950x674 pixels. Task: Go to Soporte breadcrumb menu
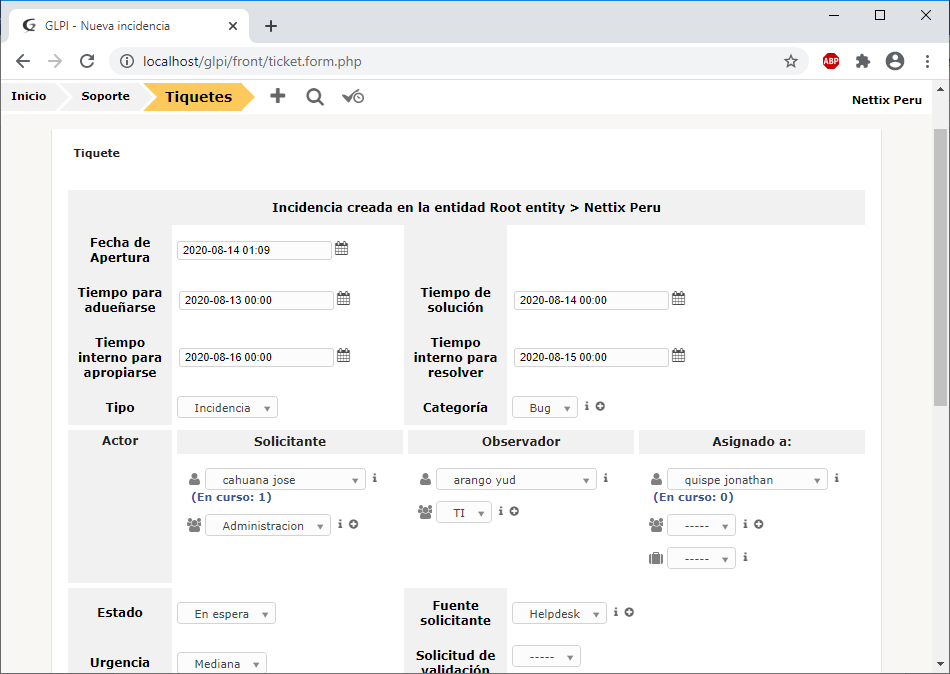click(x=105, y=97)
